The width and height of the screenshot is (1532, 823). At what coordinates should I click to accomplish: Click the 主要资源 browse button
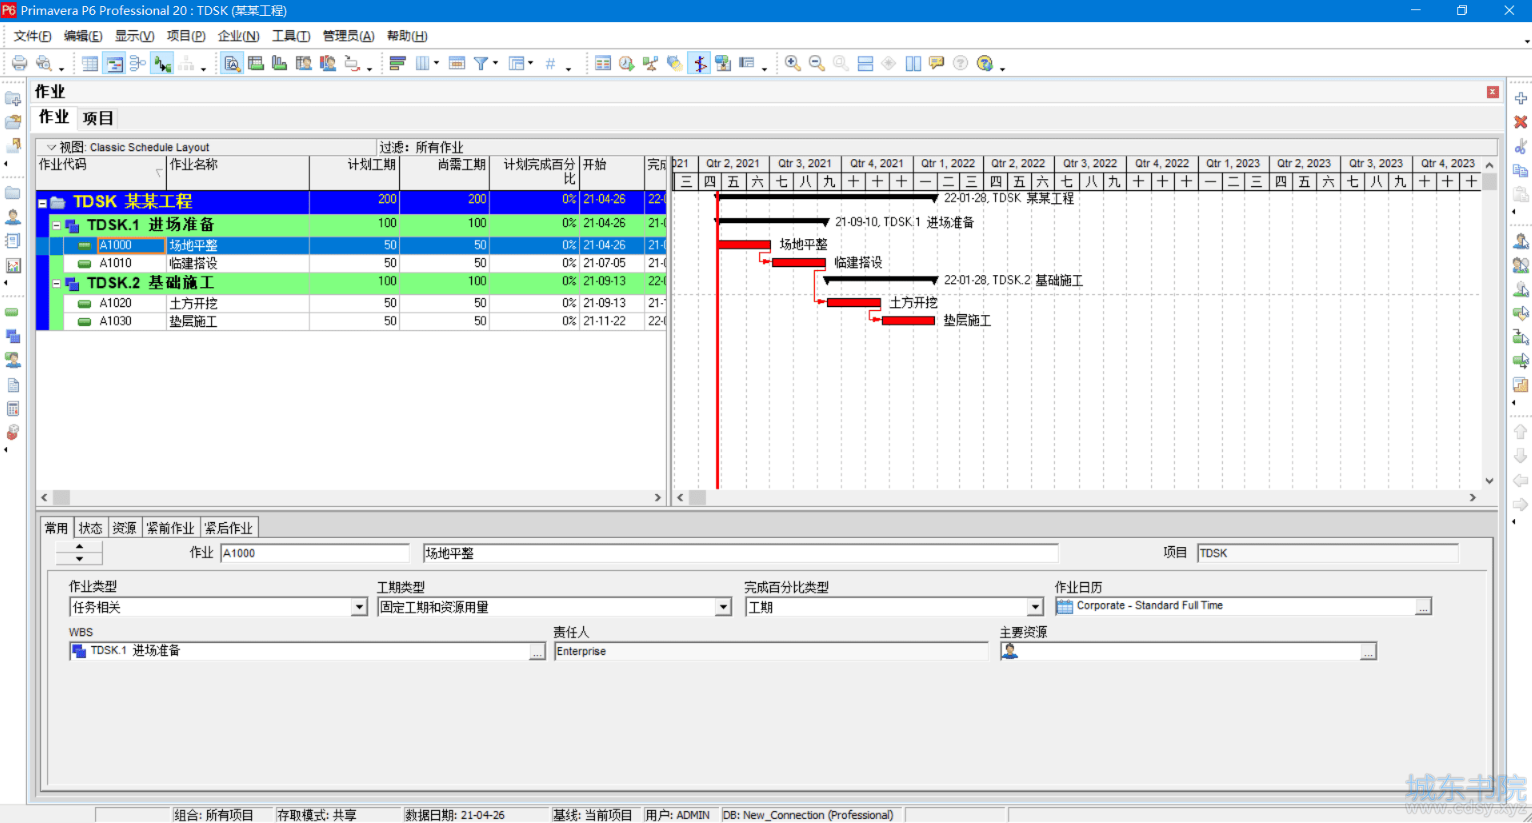[1369, 651]
